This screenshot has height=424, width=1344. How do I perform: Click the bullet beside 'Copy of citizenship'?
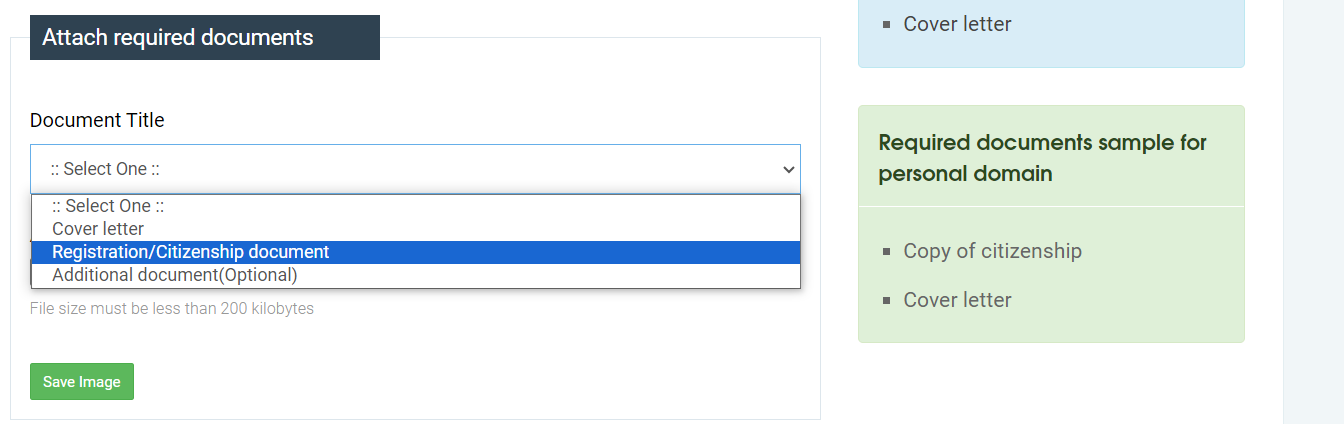pos(887,252)
